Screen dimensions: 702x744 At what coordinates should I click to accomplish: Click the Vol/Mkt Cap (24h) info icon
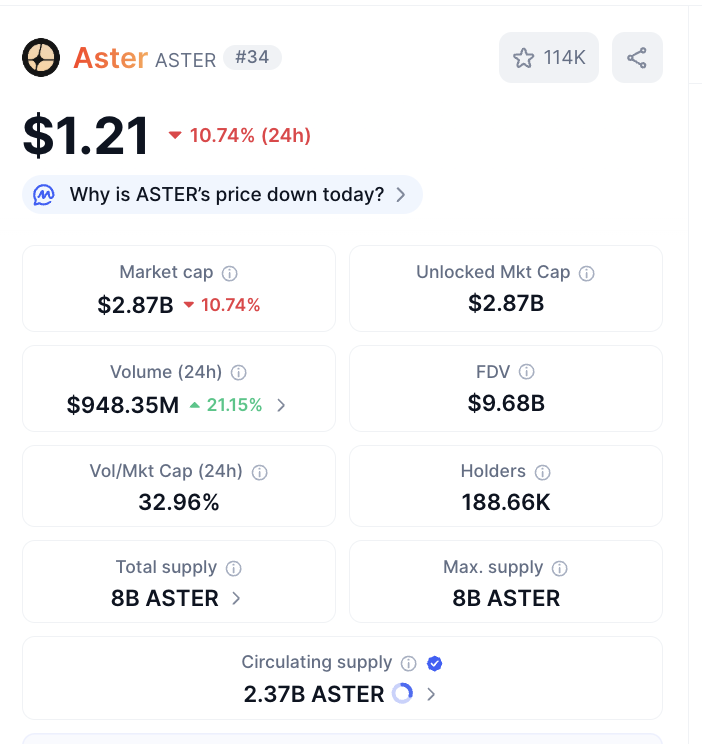click(x=260, y=472)
